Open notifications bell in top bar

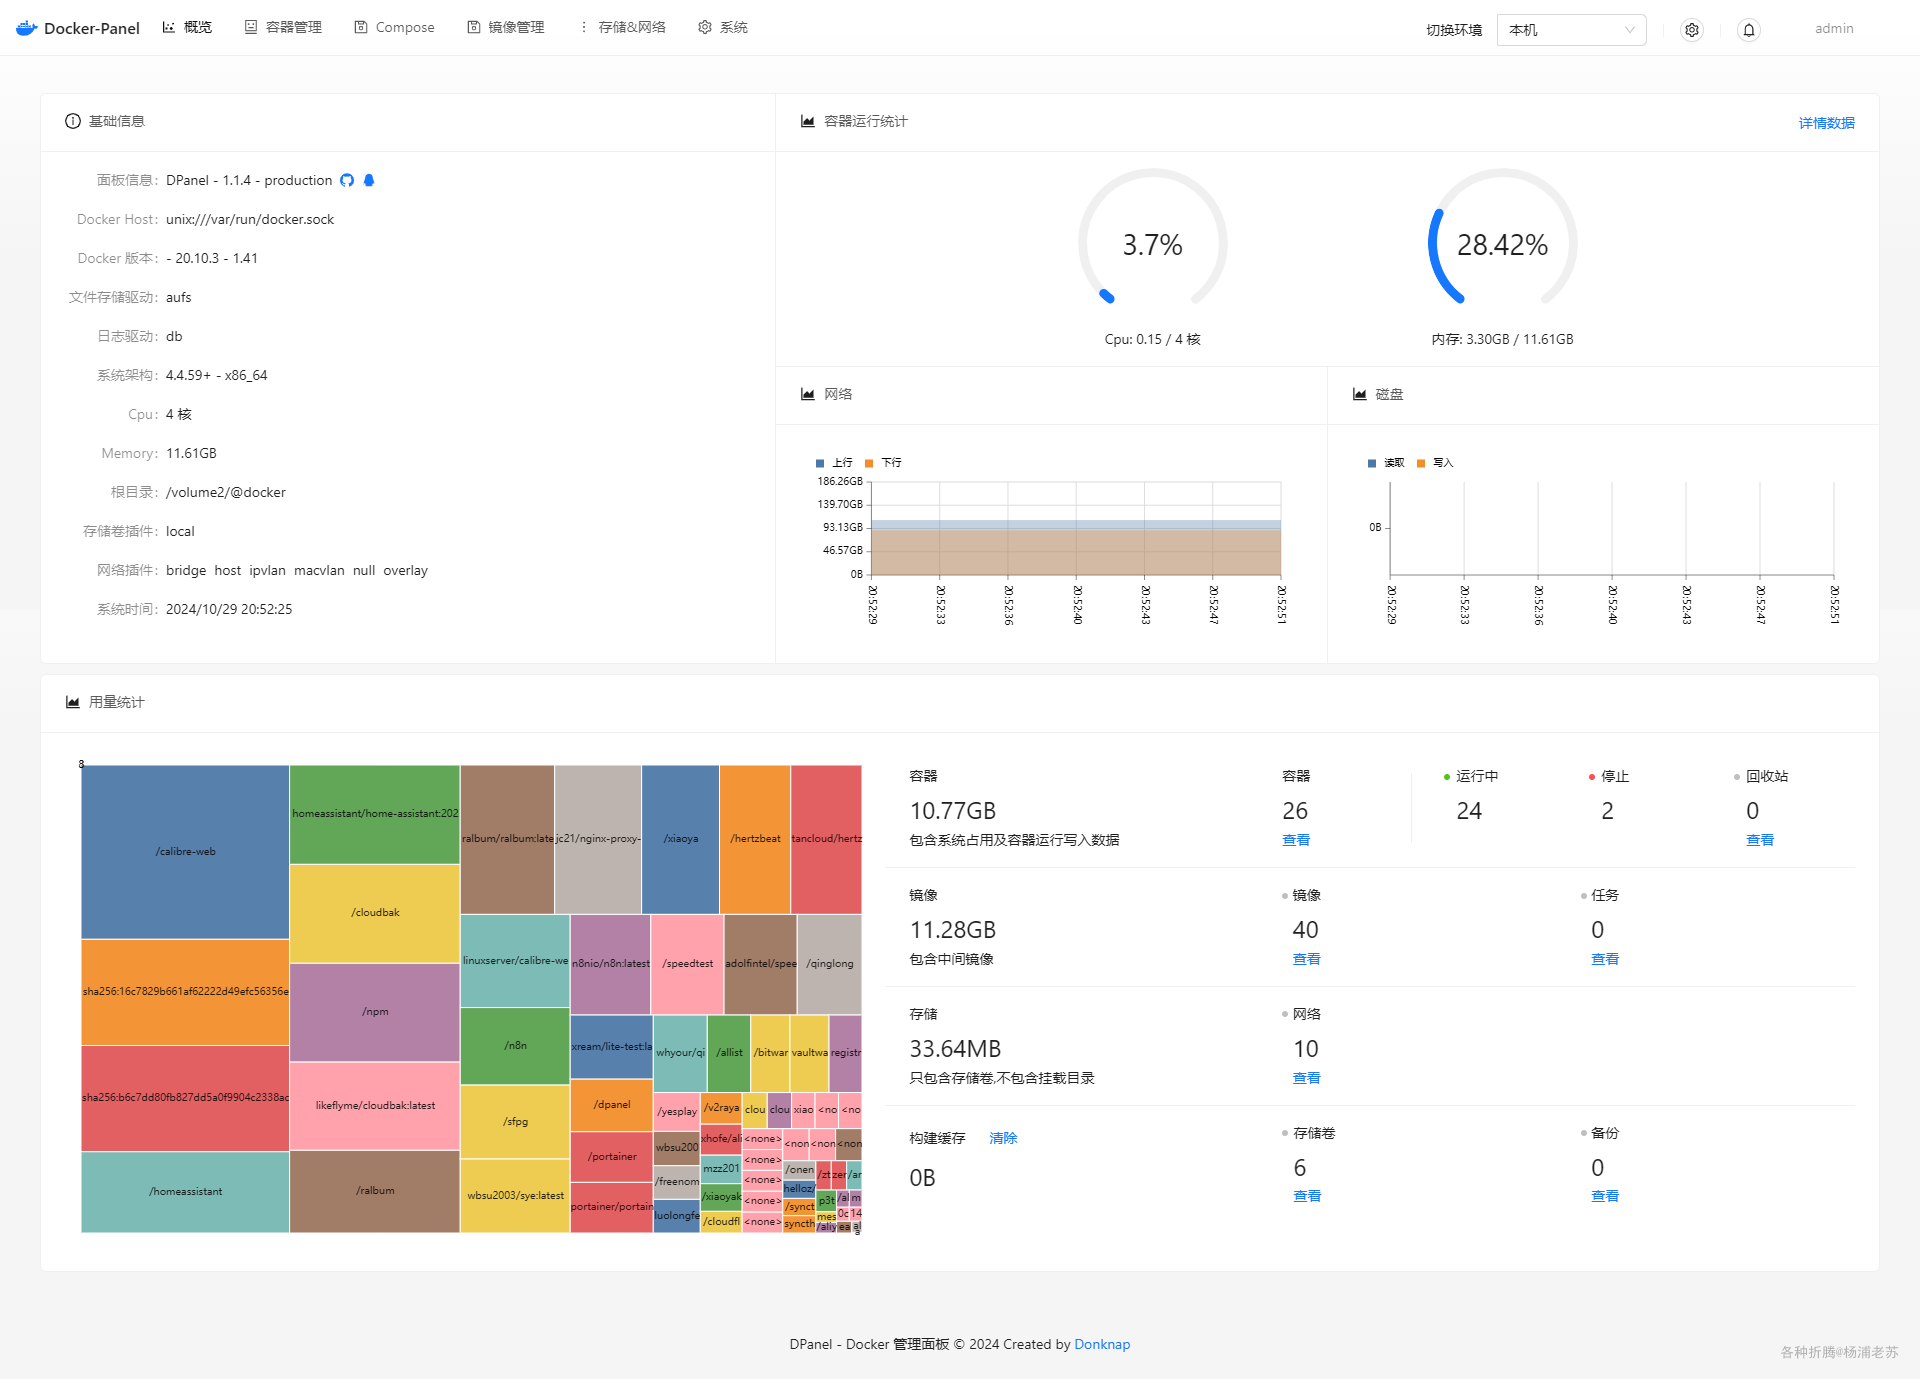click(x=1748, y=30)
